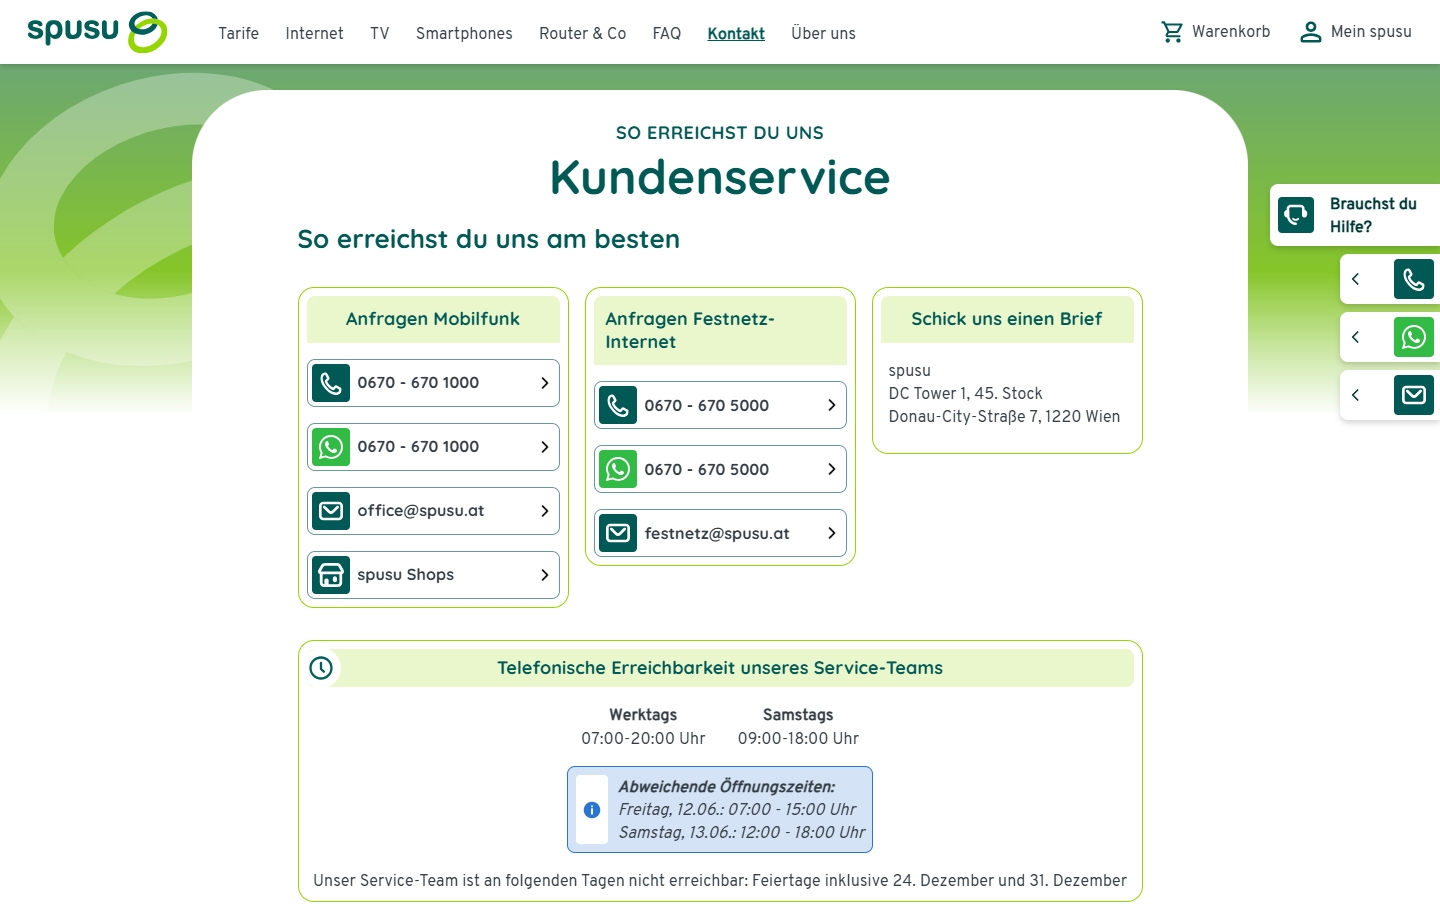
Task: Click WhatsApp icon for Mobilfunk 0670 - 670 1000
Action: (x=331, y=447)
